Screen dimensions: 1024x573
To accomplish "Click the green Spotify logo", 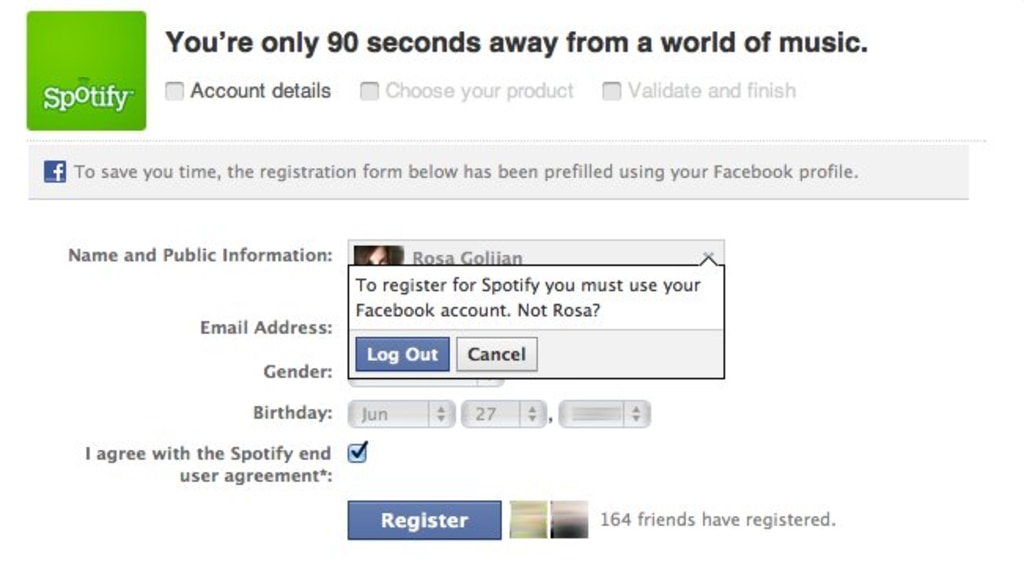I will pos(86,71).
